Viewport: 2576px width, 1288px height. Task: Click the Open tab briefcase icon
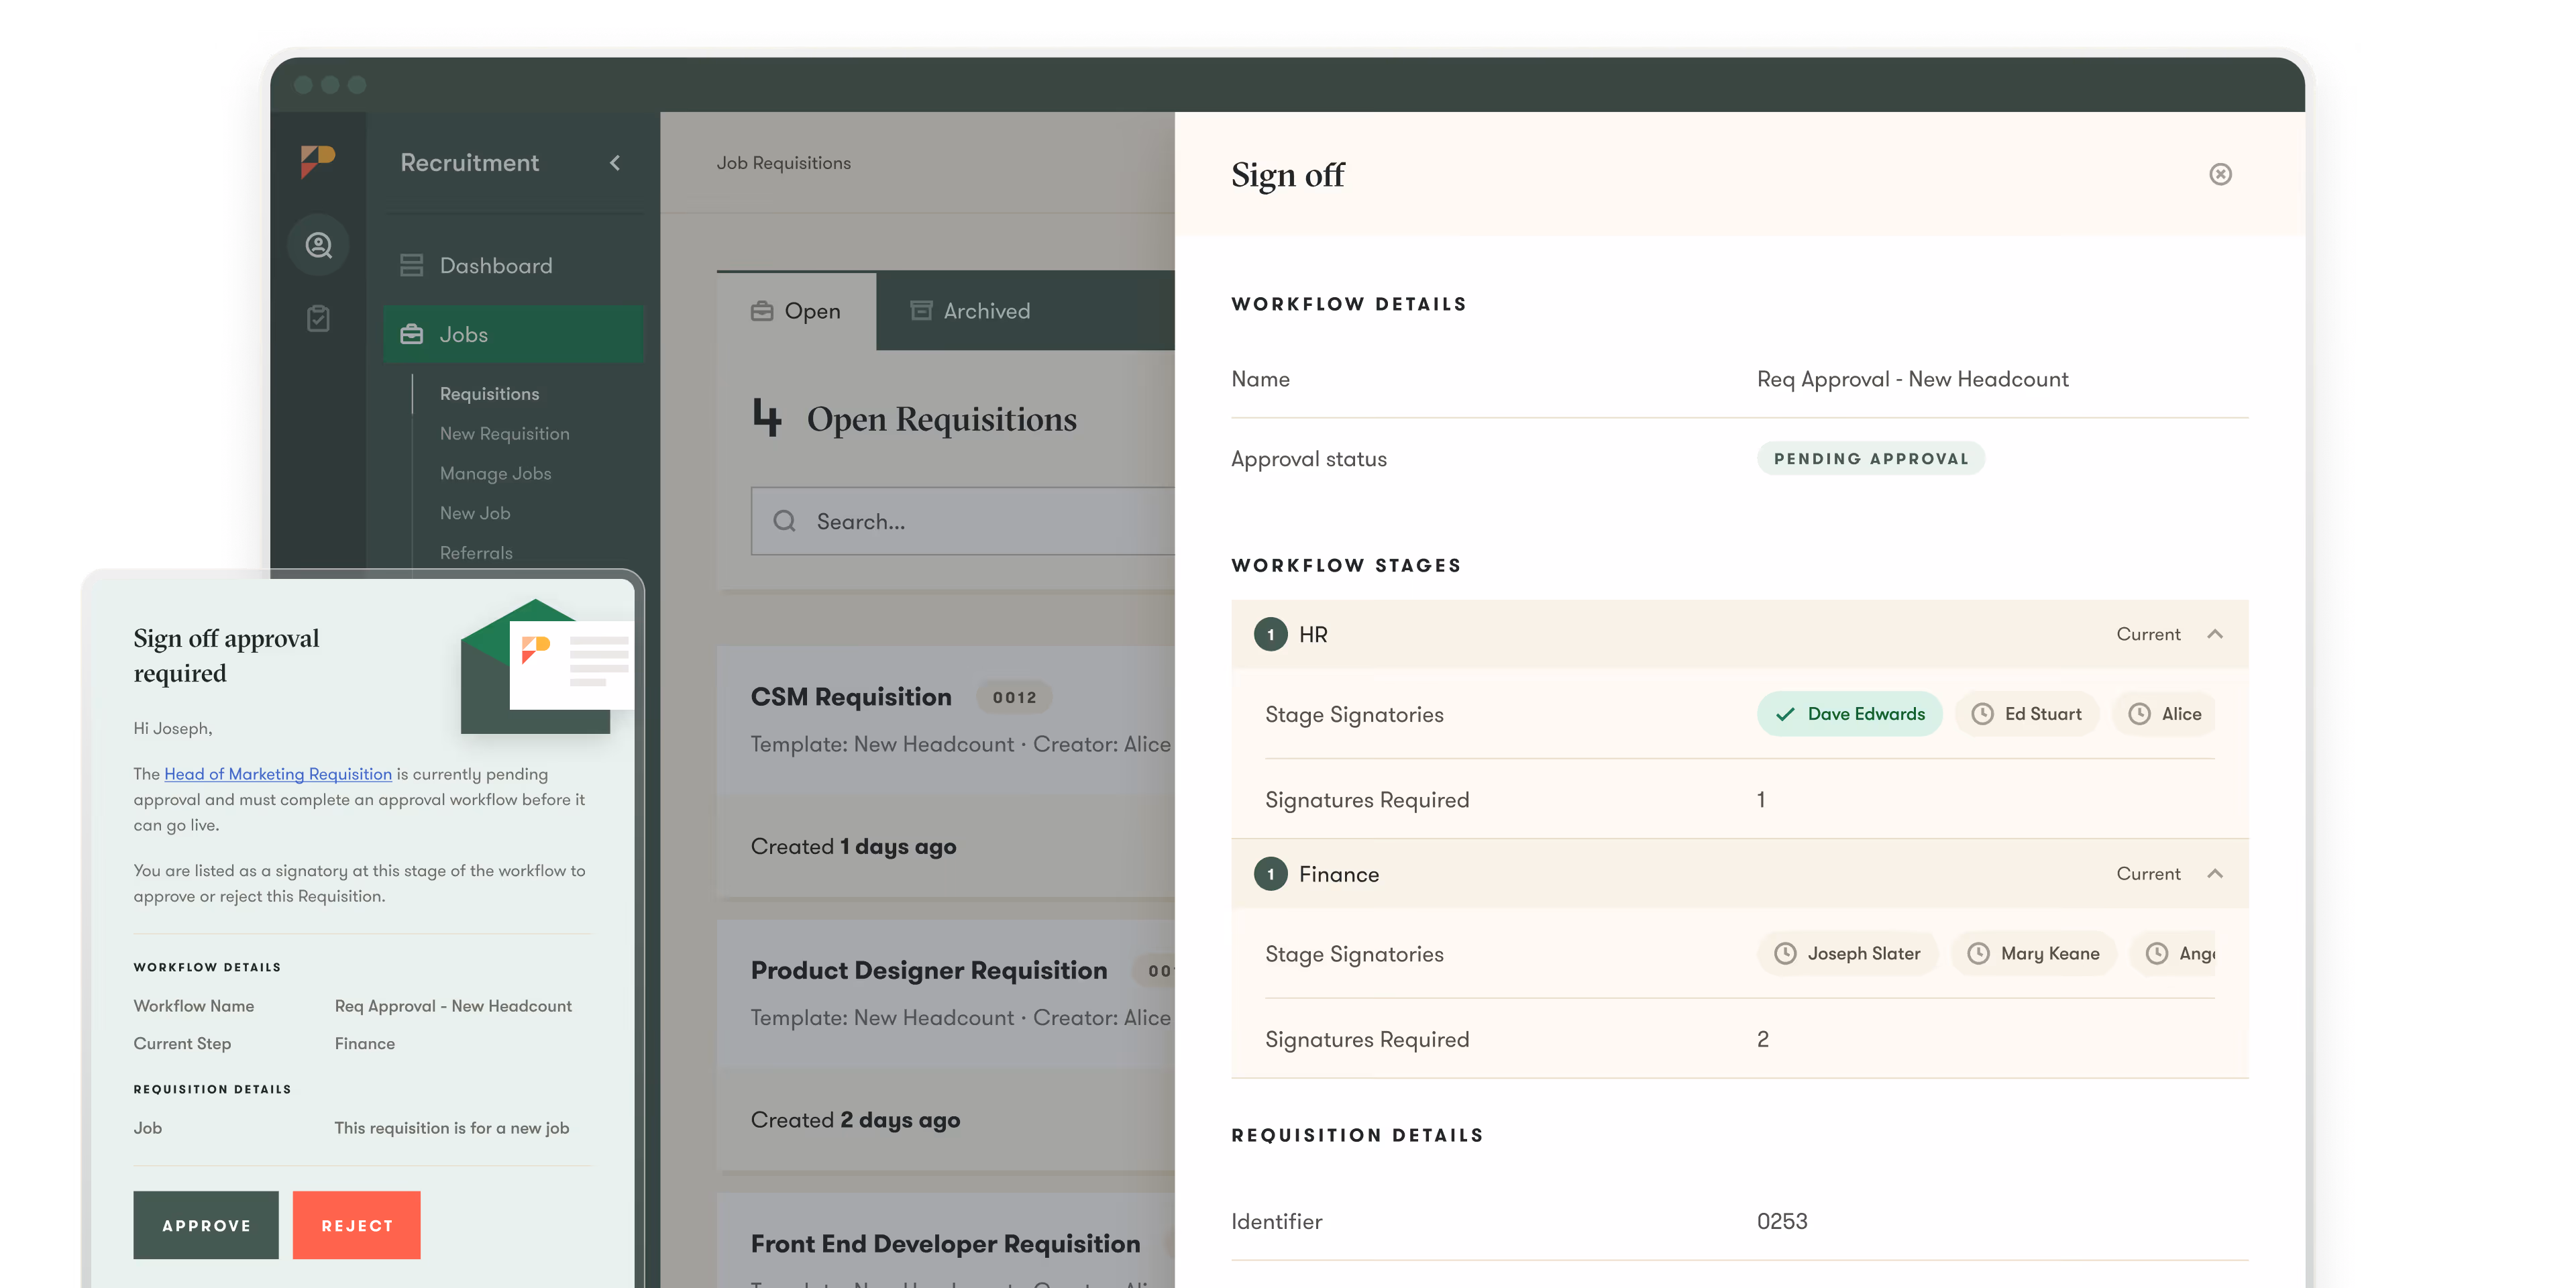point(762,311)
